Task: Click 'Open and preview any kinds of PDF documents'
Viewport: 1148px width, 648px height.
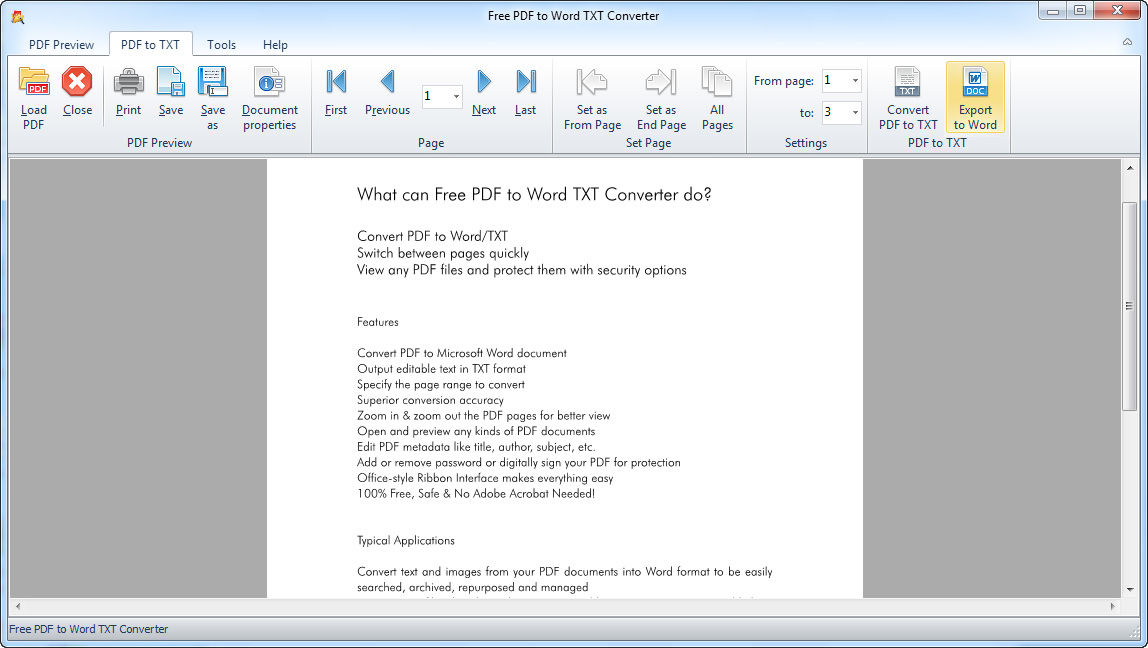Action: coord(476,431)
